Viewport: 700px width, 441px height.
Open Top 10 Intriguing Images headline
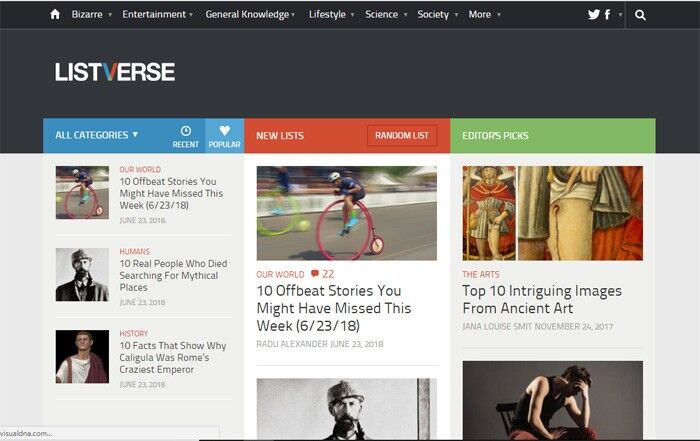coord(542,300)
